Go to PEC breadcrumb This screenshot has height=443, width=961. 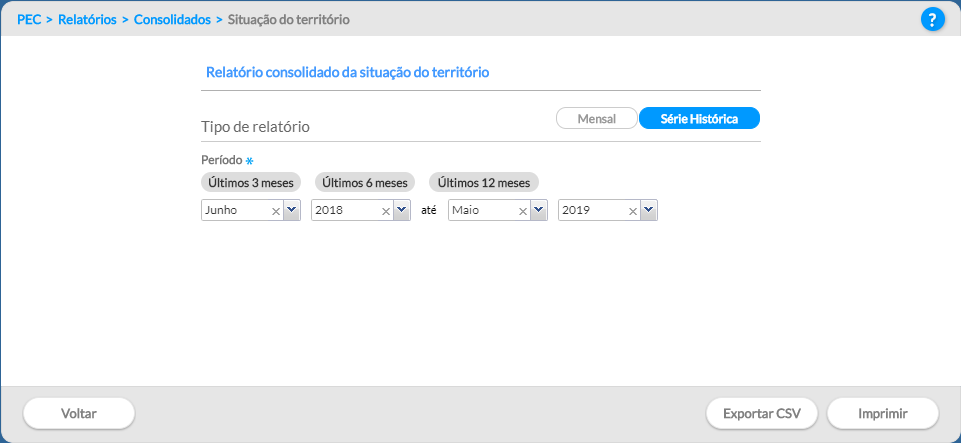tap(29, 20)
